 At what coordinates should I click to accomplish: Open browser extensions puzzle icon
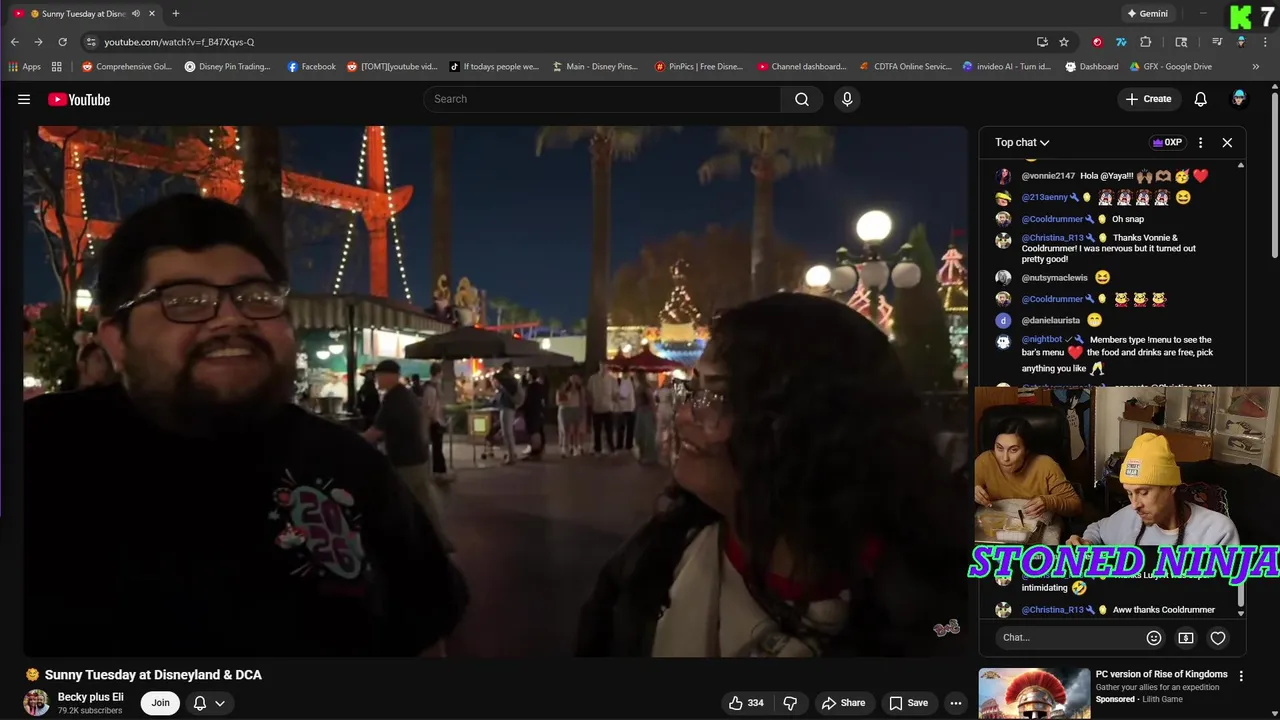click(x=1146, y=42)
